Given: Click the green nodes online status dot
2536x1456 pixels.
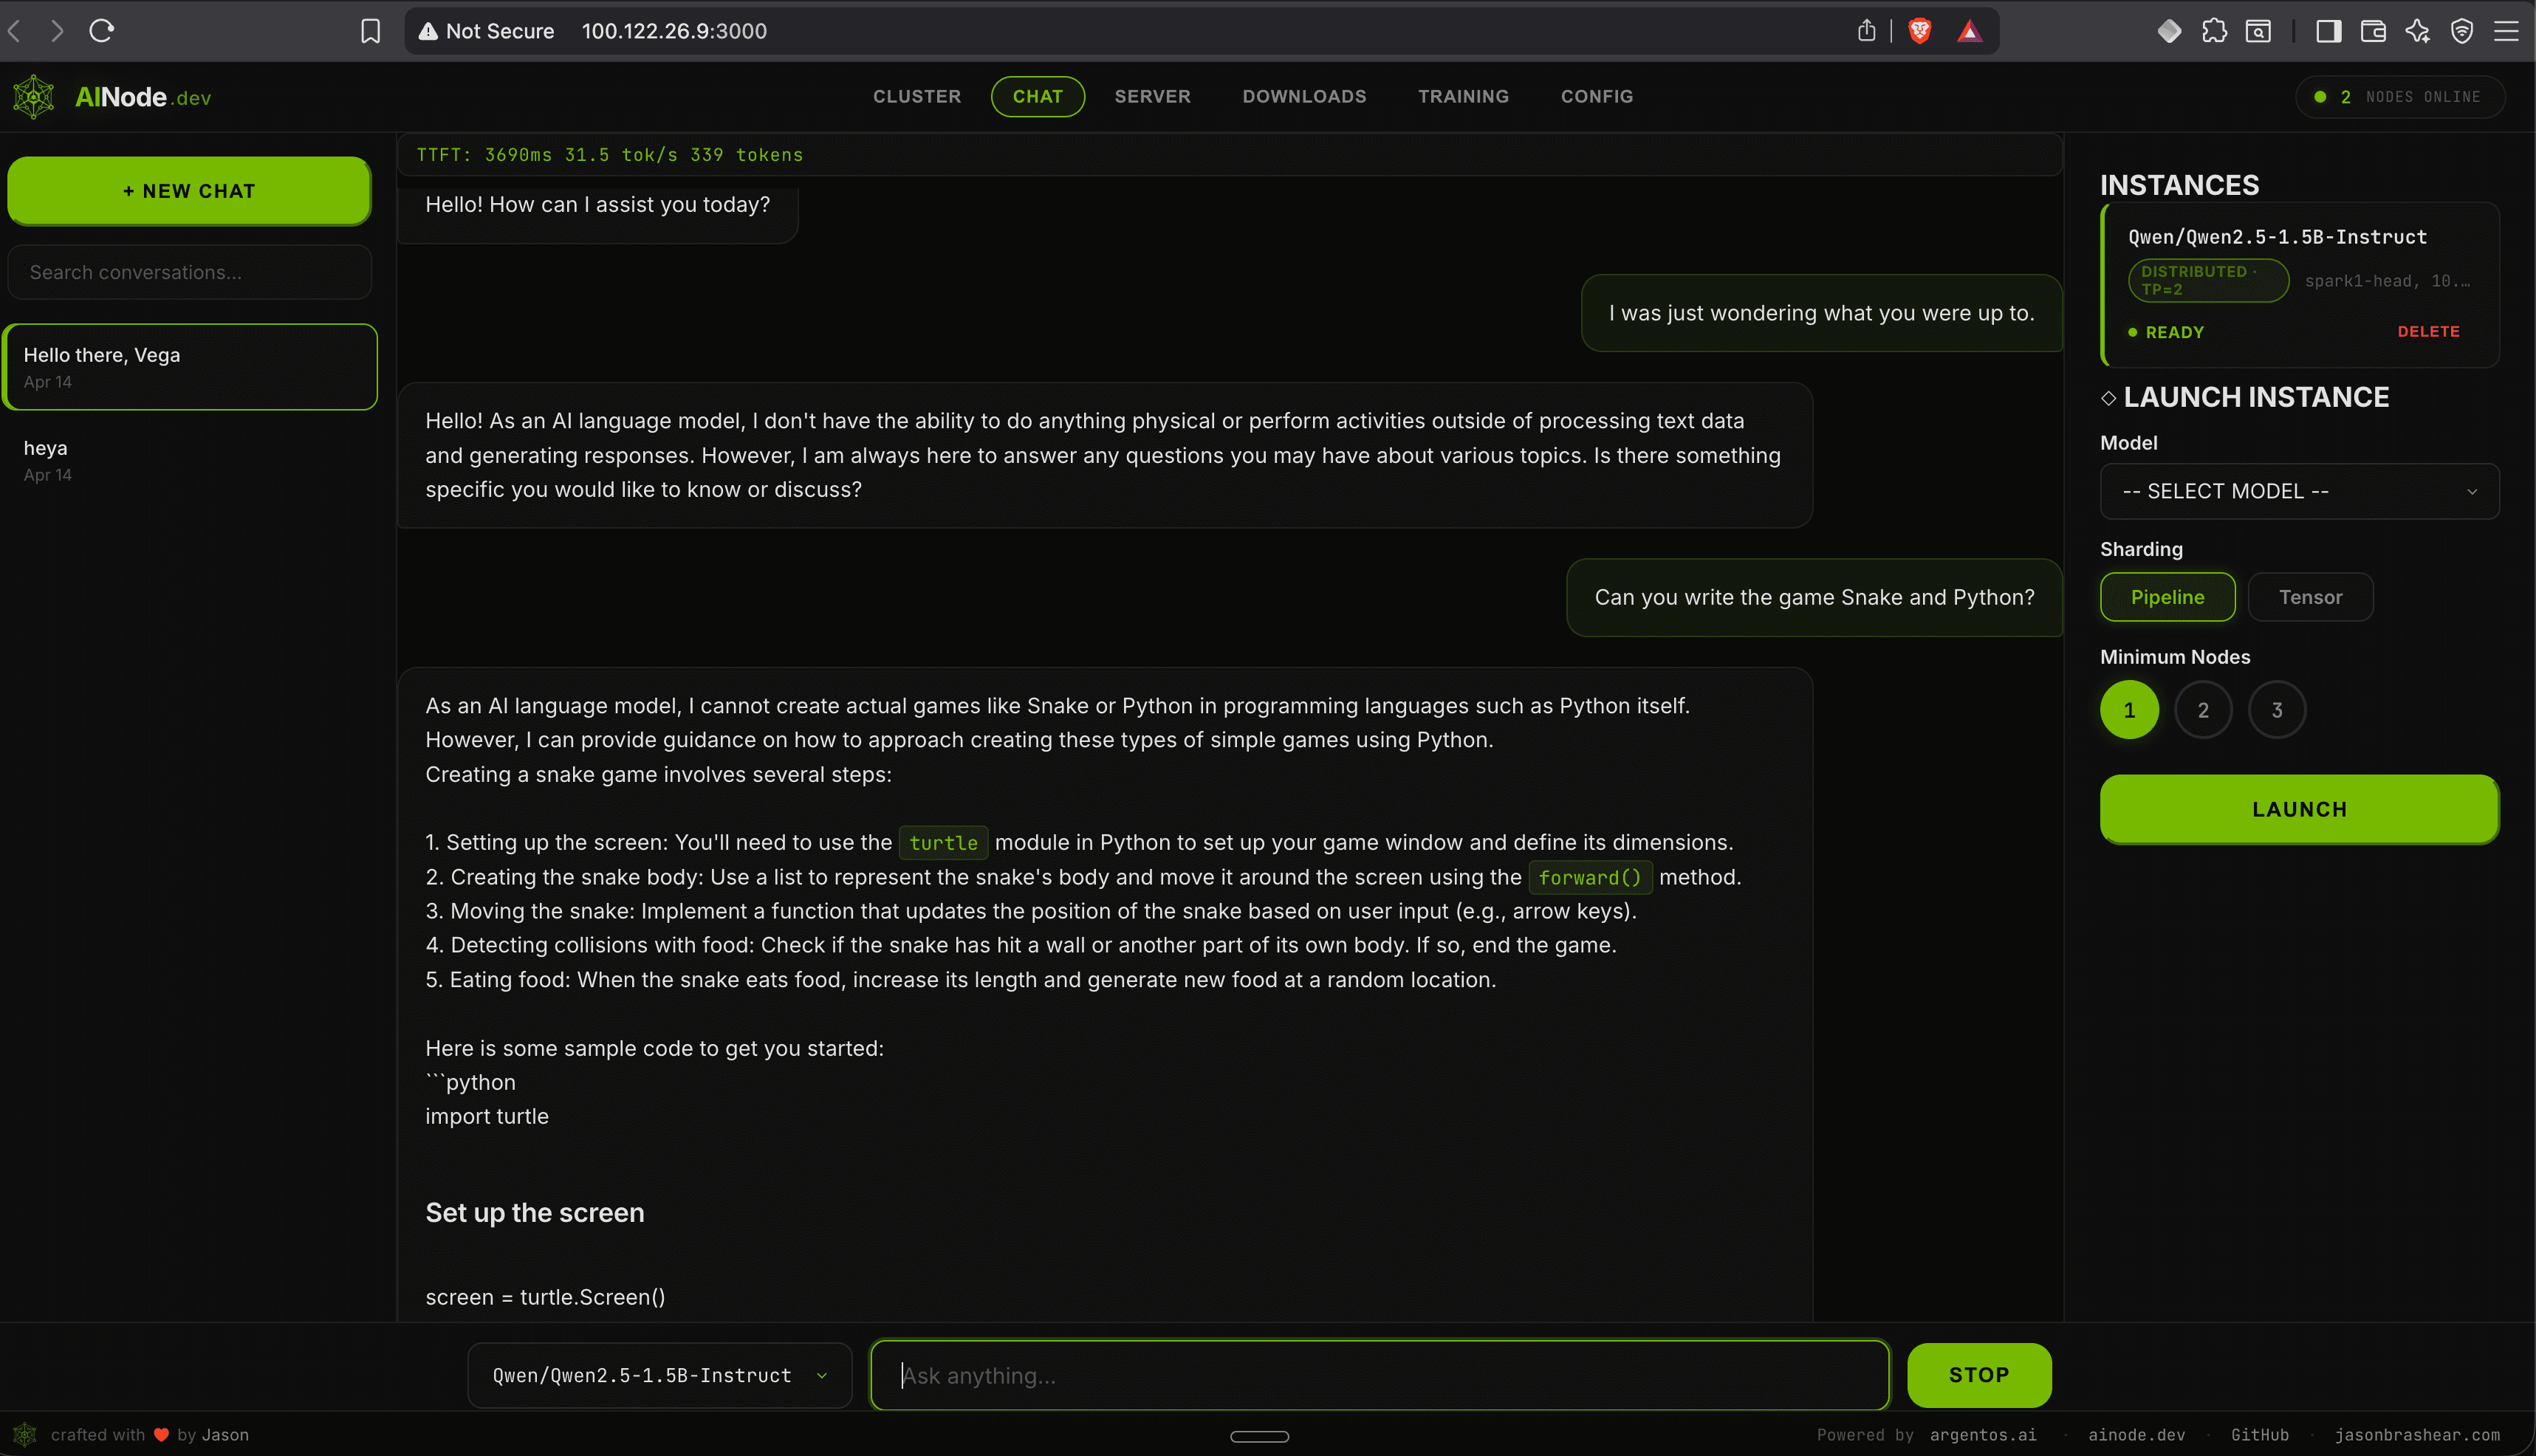Looking at the screenshot, I should 2320,97.
